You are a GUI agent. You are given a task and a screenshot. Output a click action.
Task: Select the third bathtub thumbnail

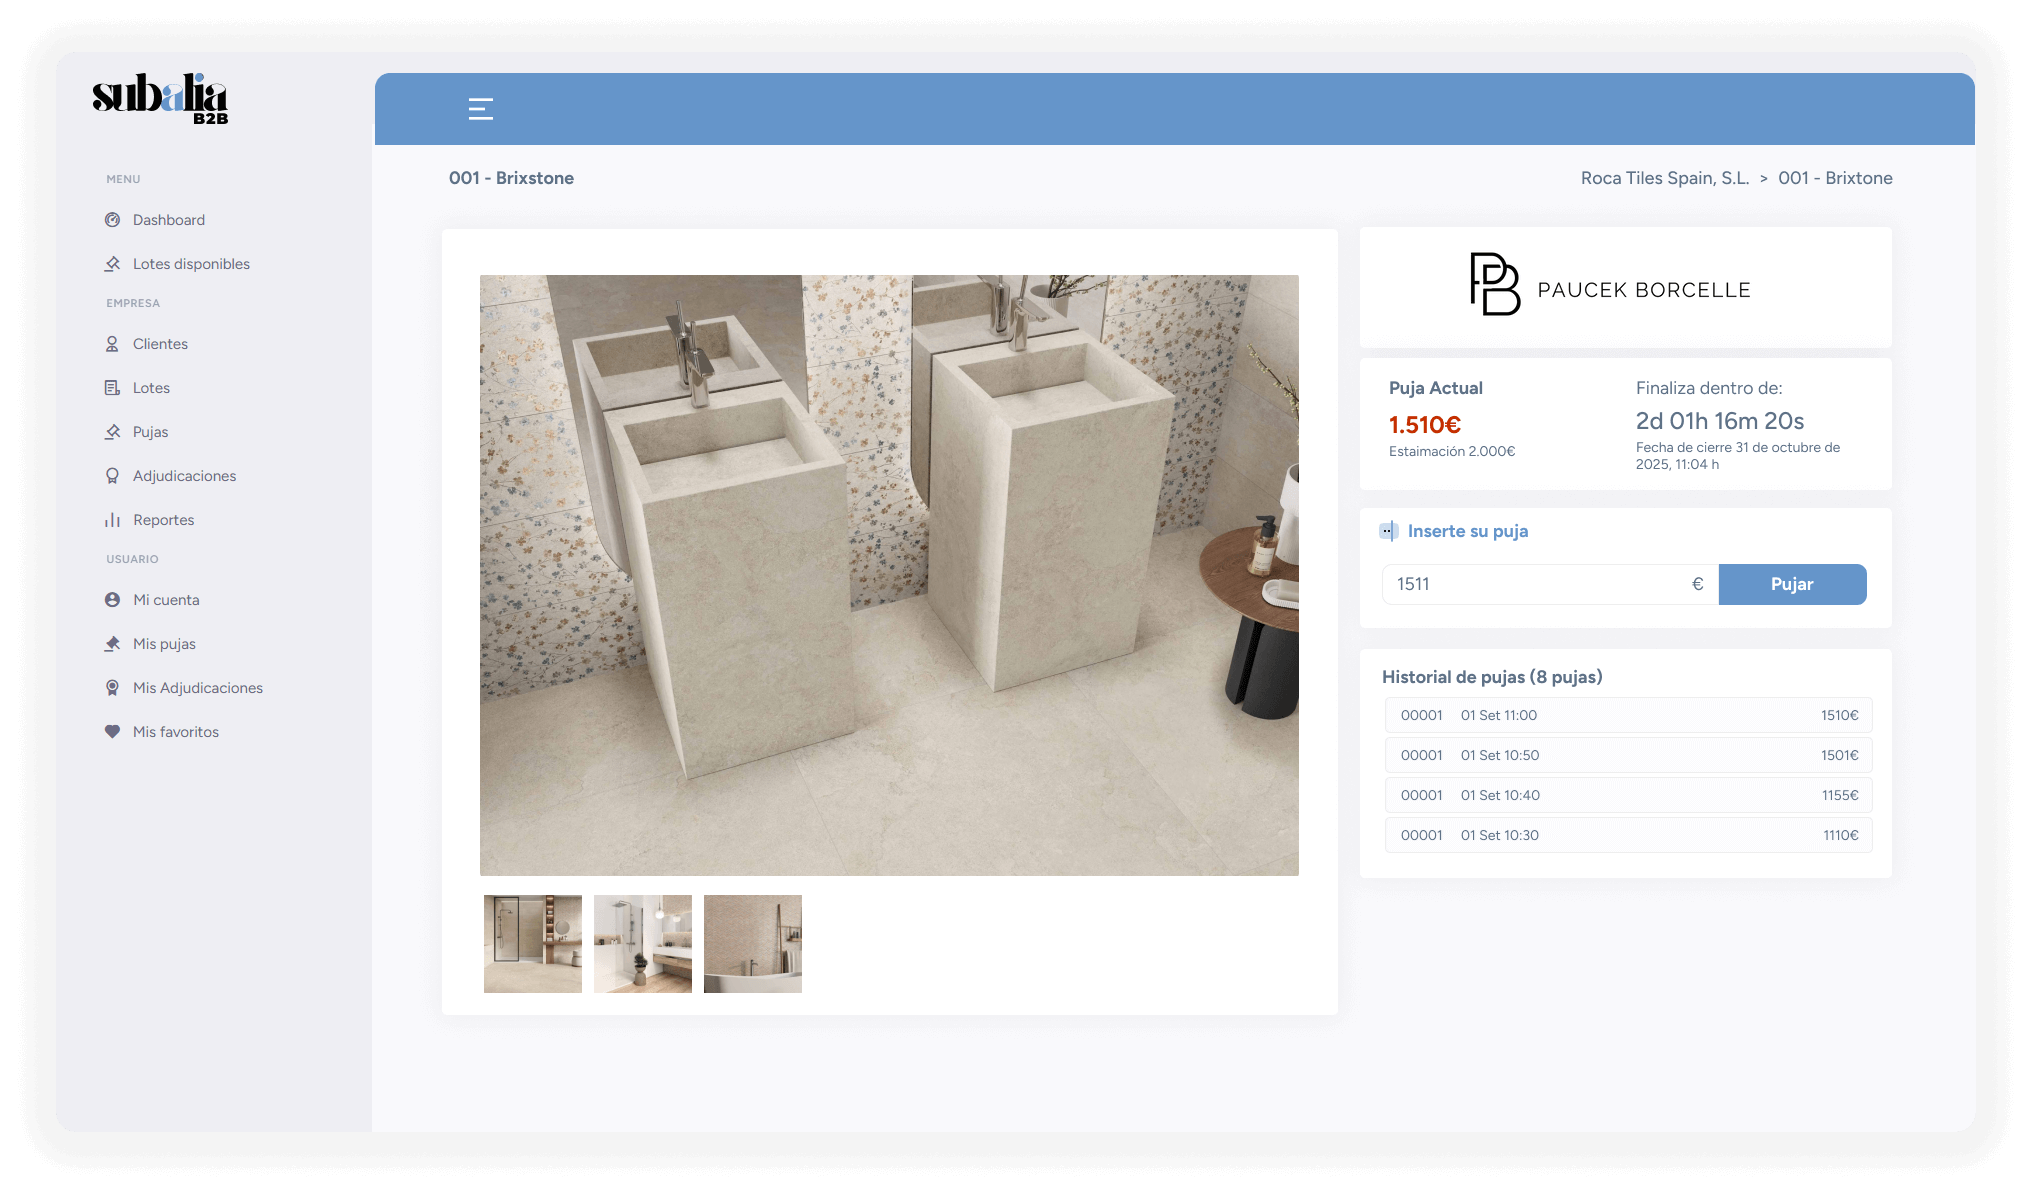[x=753, y=944]
